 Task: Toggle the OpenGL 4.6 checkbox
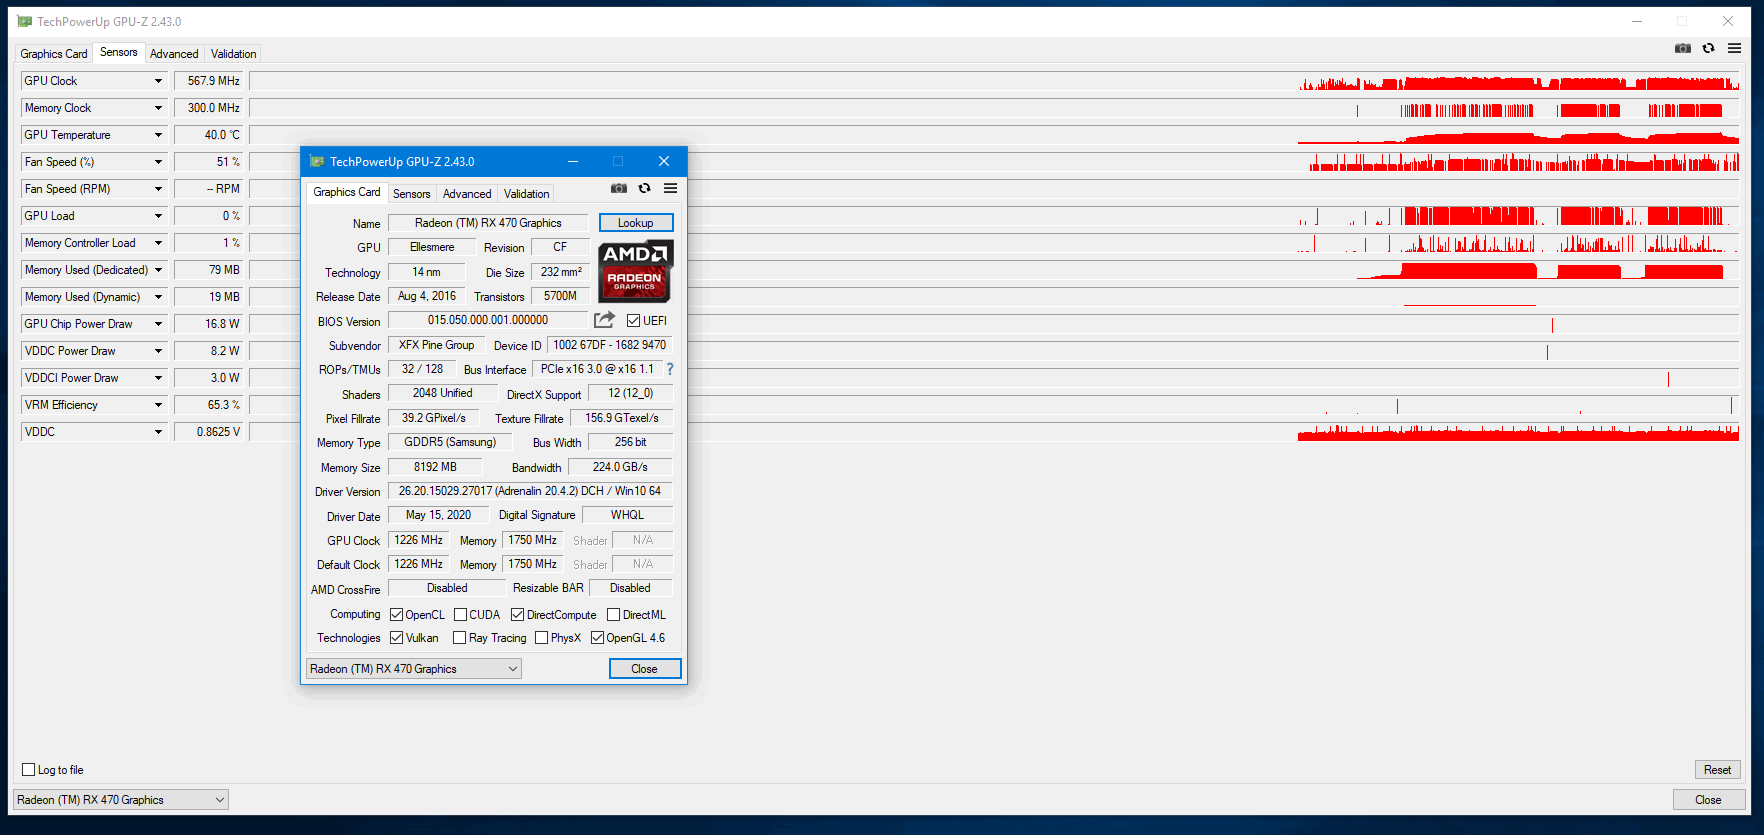(x=597, y=637)
